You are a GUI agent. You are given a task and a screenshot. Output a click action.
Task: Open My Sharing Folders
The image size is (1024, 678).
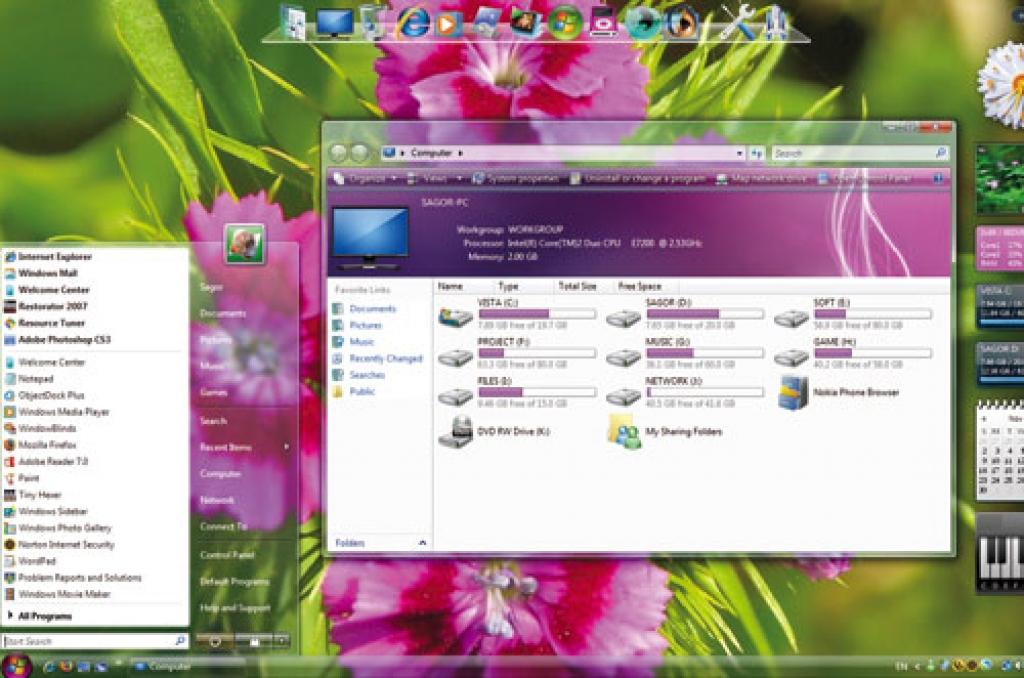coord(624,431)
